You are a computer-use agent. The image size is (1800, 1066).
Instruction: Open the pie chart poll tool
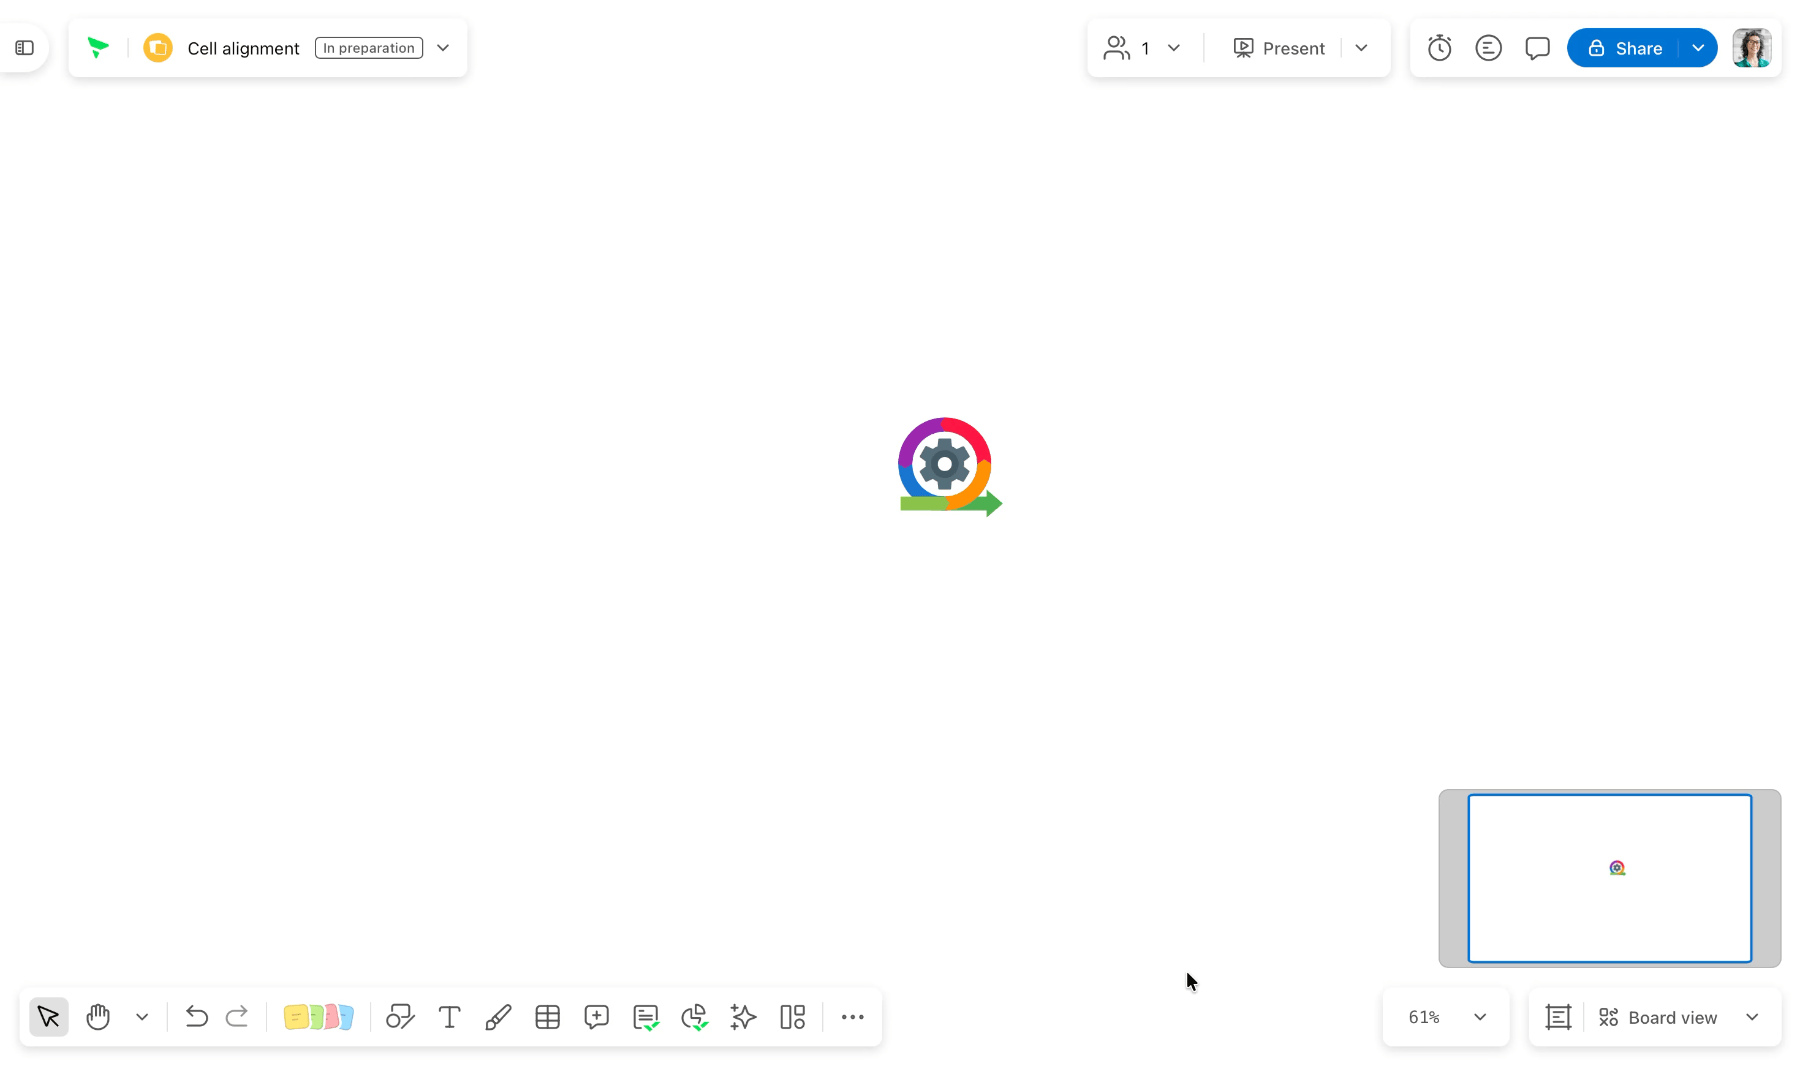pyautogui.click(x=695, y=1017)
